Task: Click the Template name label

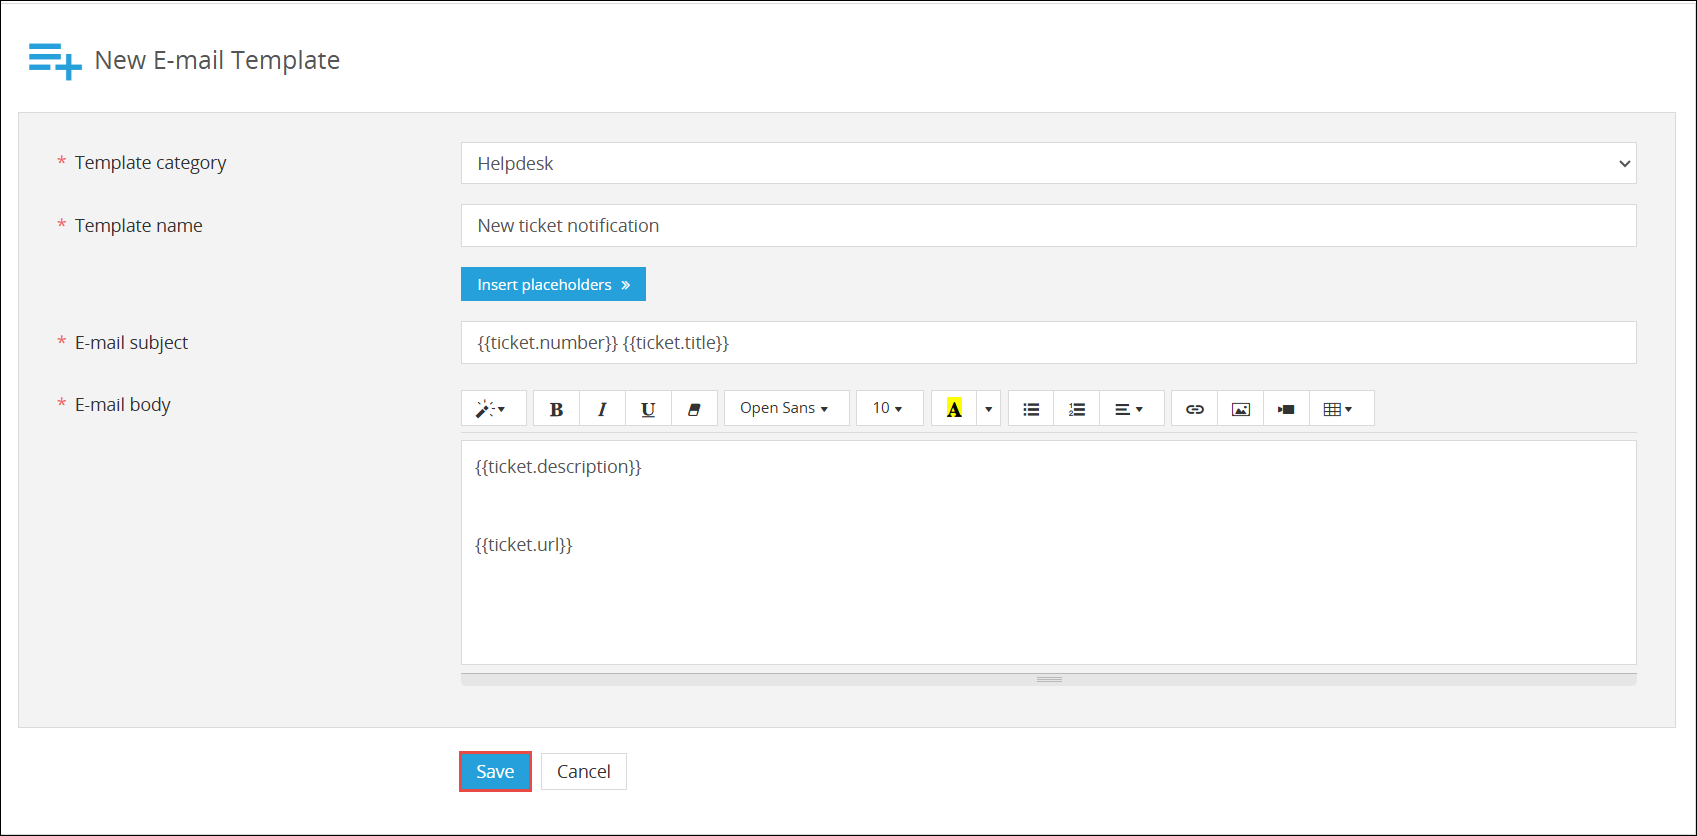Action: (138, 225)
